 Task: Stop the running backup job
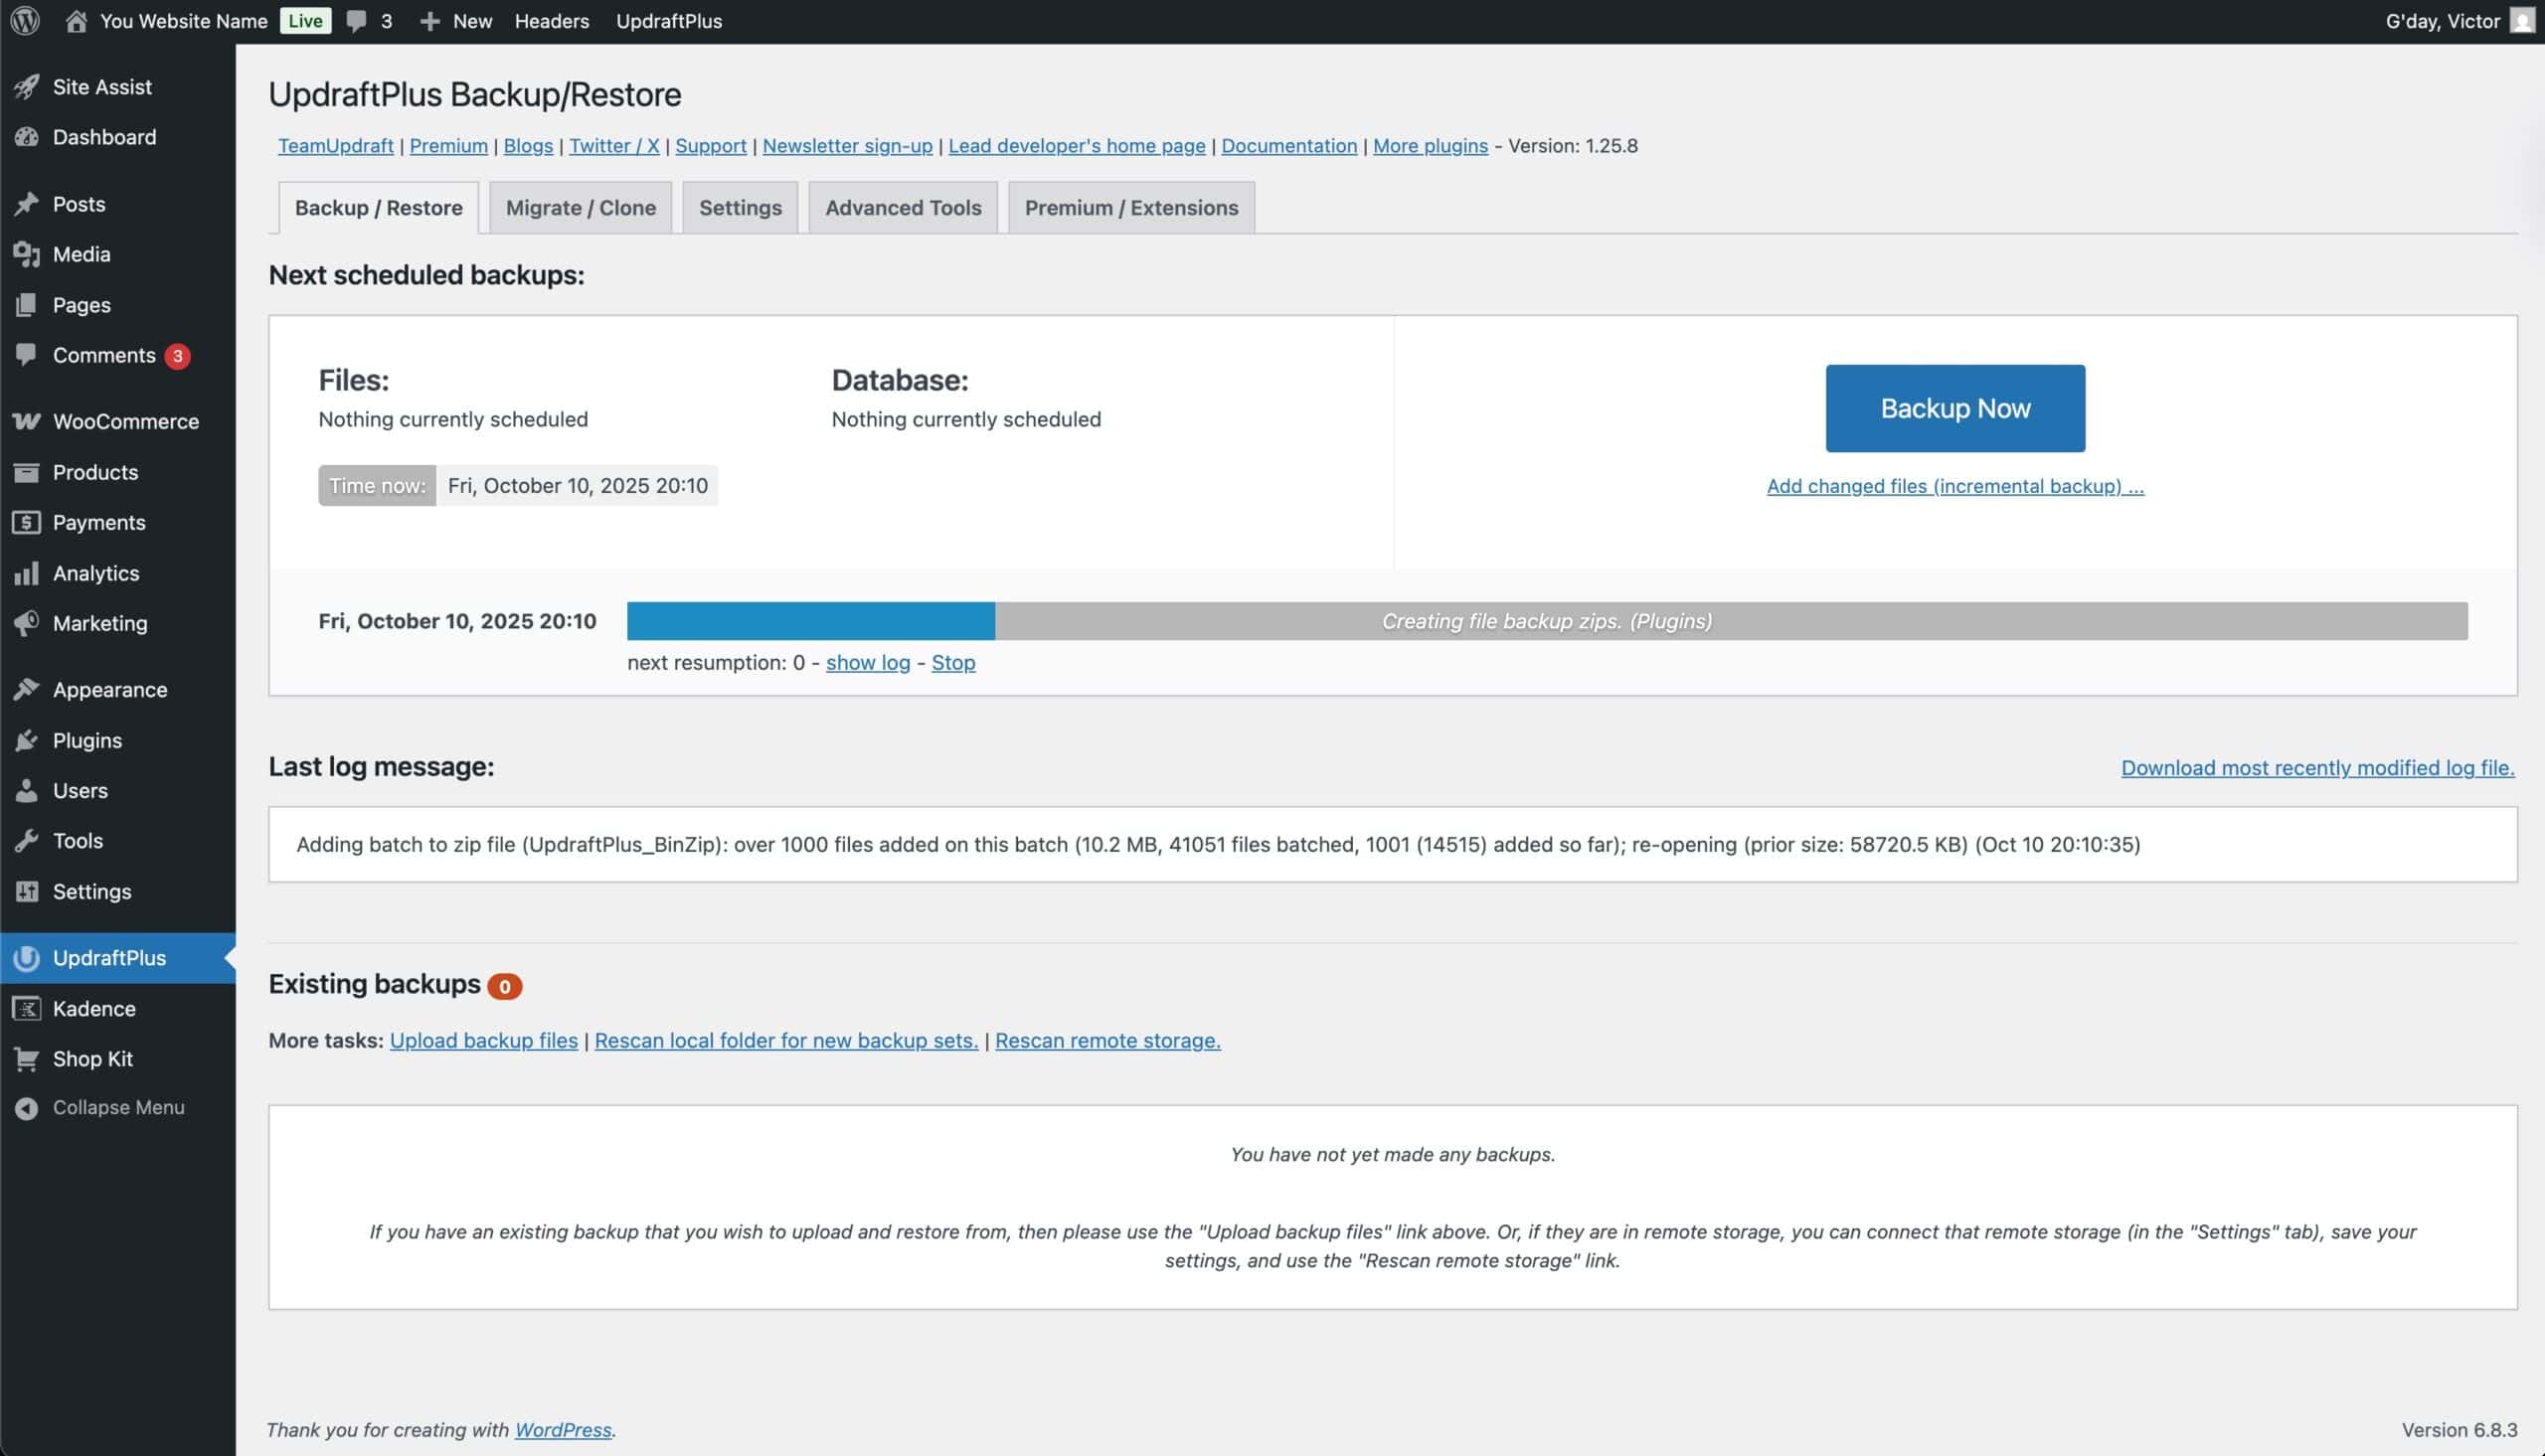[x=952, y=662]
